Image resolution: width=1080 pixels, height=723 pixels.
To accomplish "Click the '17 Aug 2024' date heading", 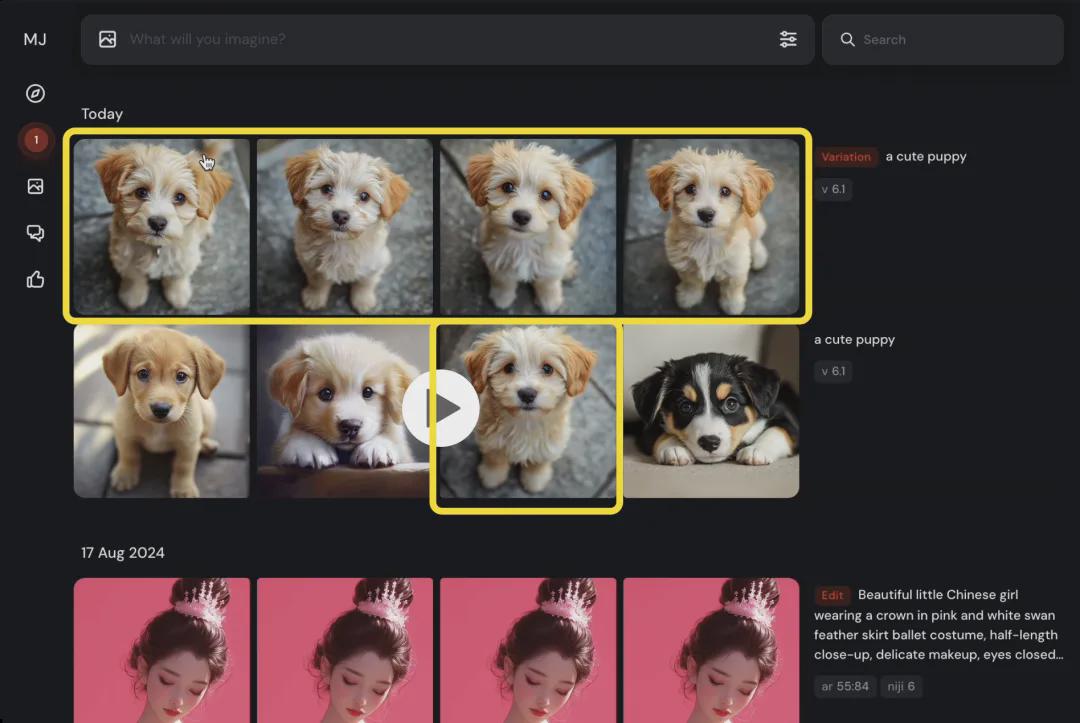I will [123, 553].
